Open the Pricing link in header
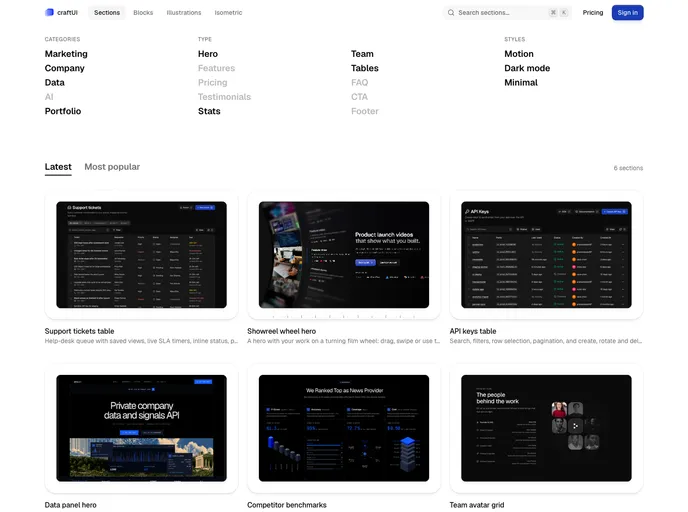The height and width of the screenshot is (512, 688). point(593,13)
